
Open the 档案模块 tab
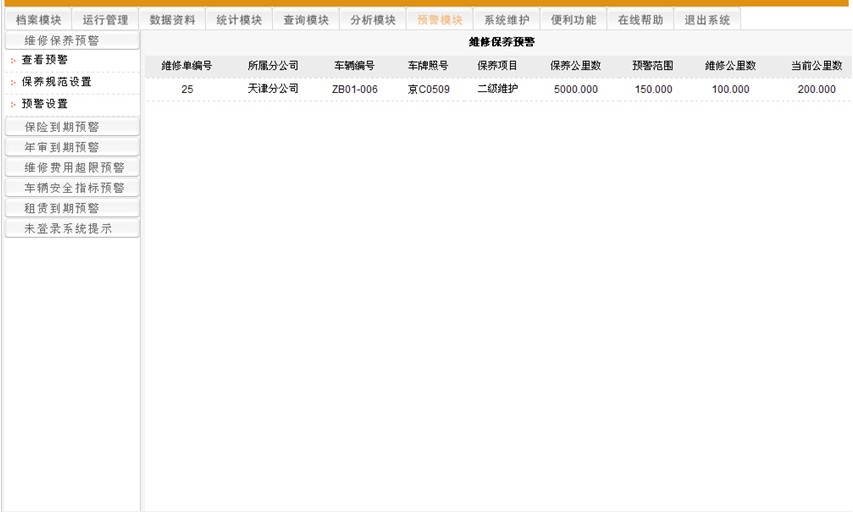(x=38, y=20)
